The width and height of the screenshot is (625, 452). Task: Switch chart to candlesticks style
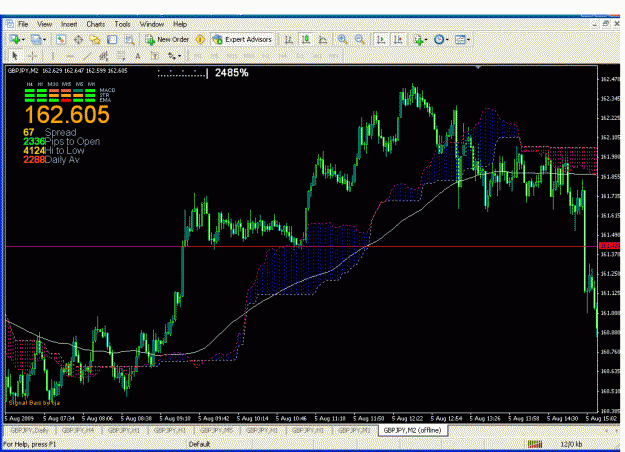pos(306,39)
